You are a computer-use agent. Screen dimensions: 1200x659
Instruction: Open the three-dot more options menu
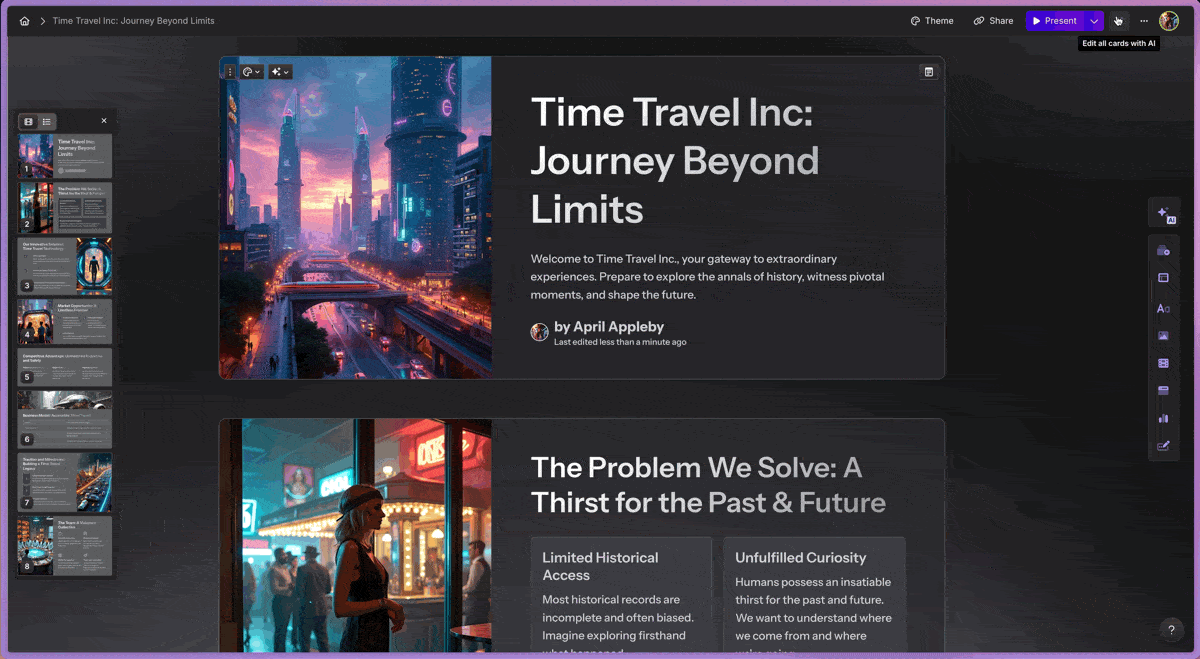coord(1144,21)
